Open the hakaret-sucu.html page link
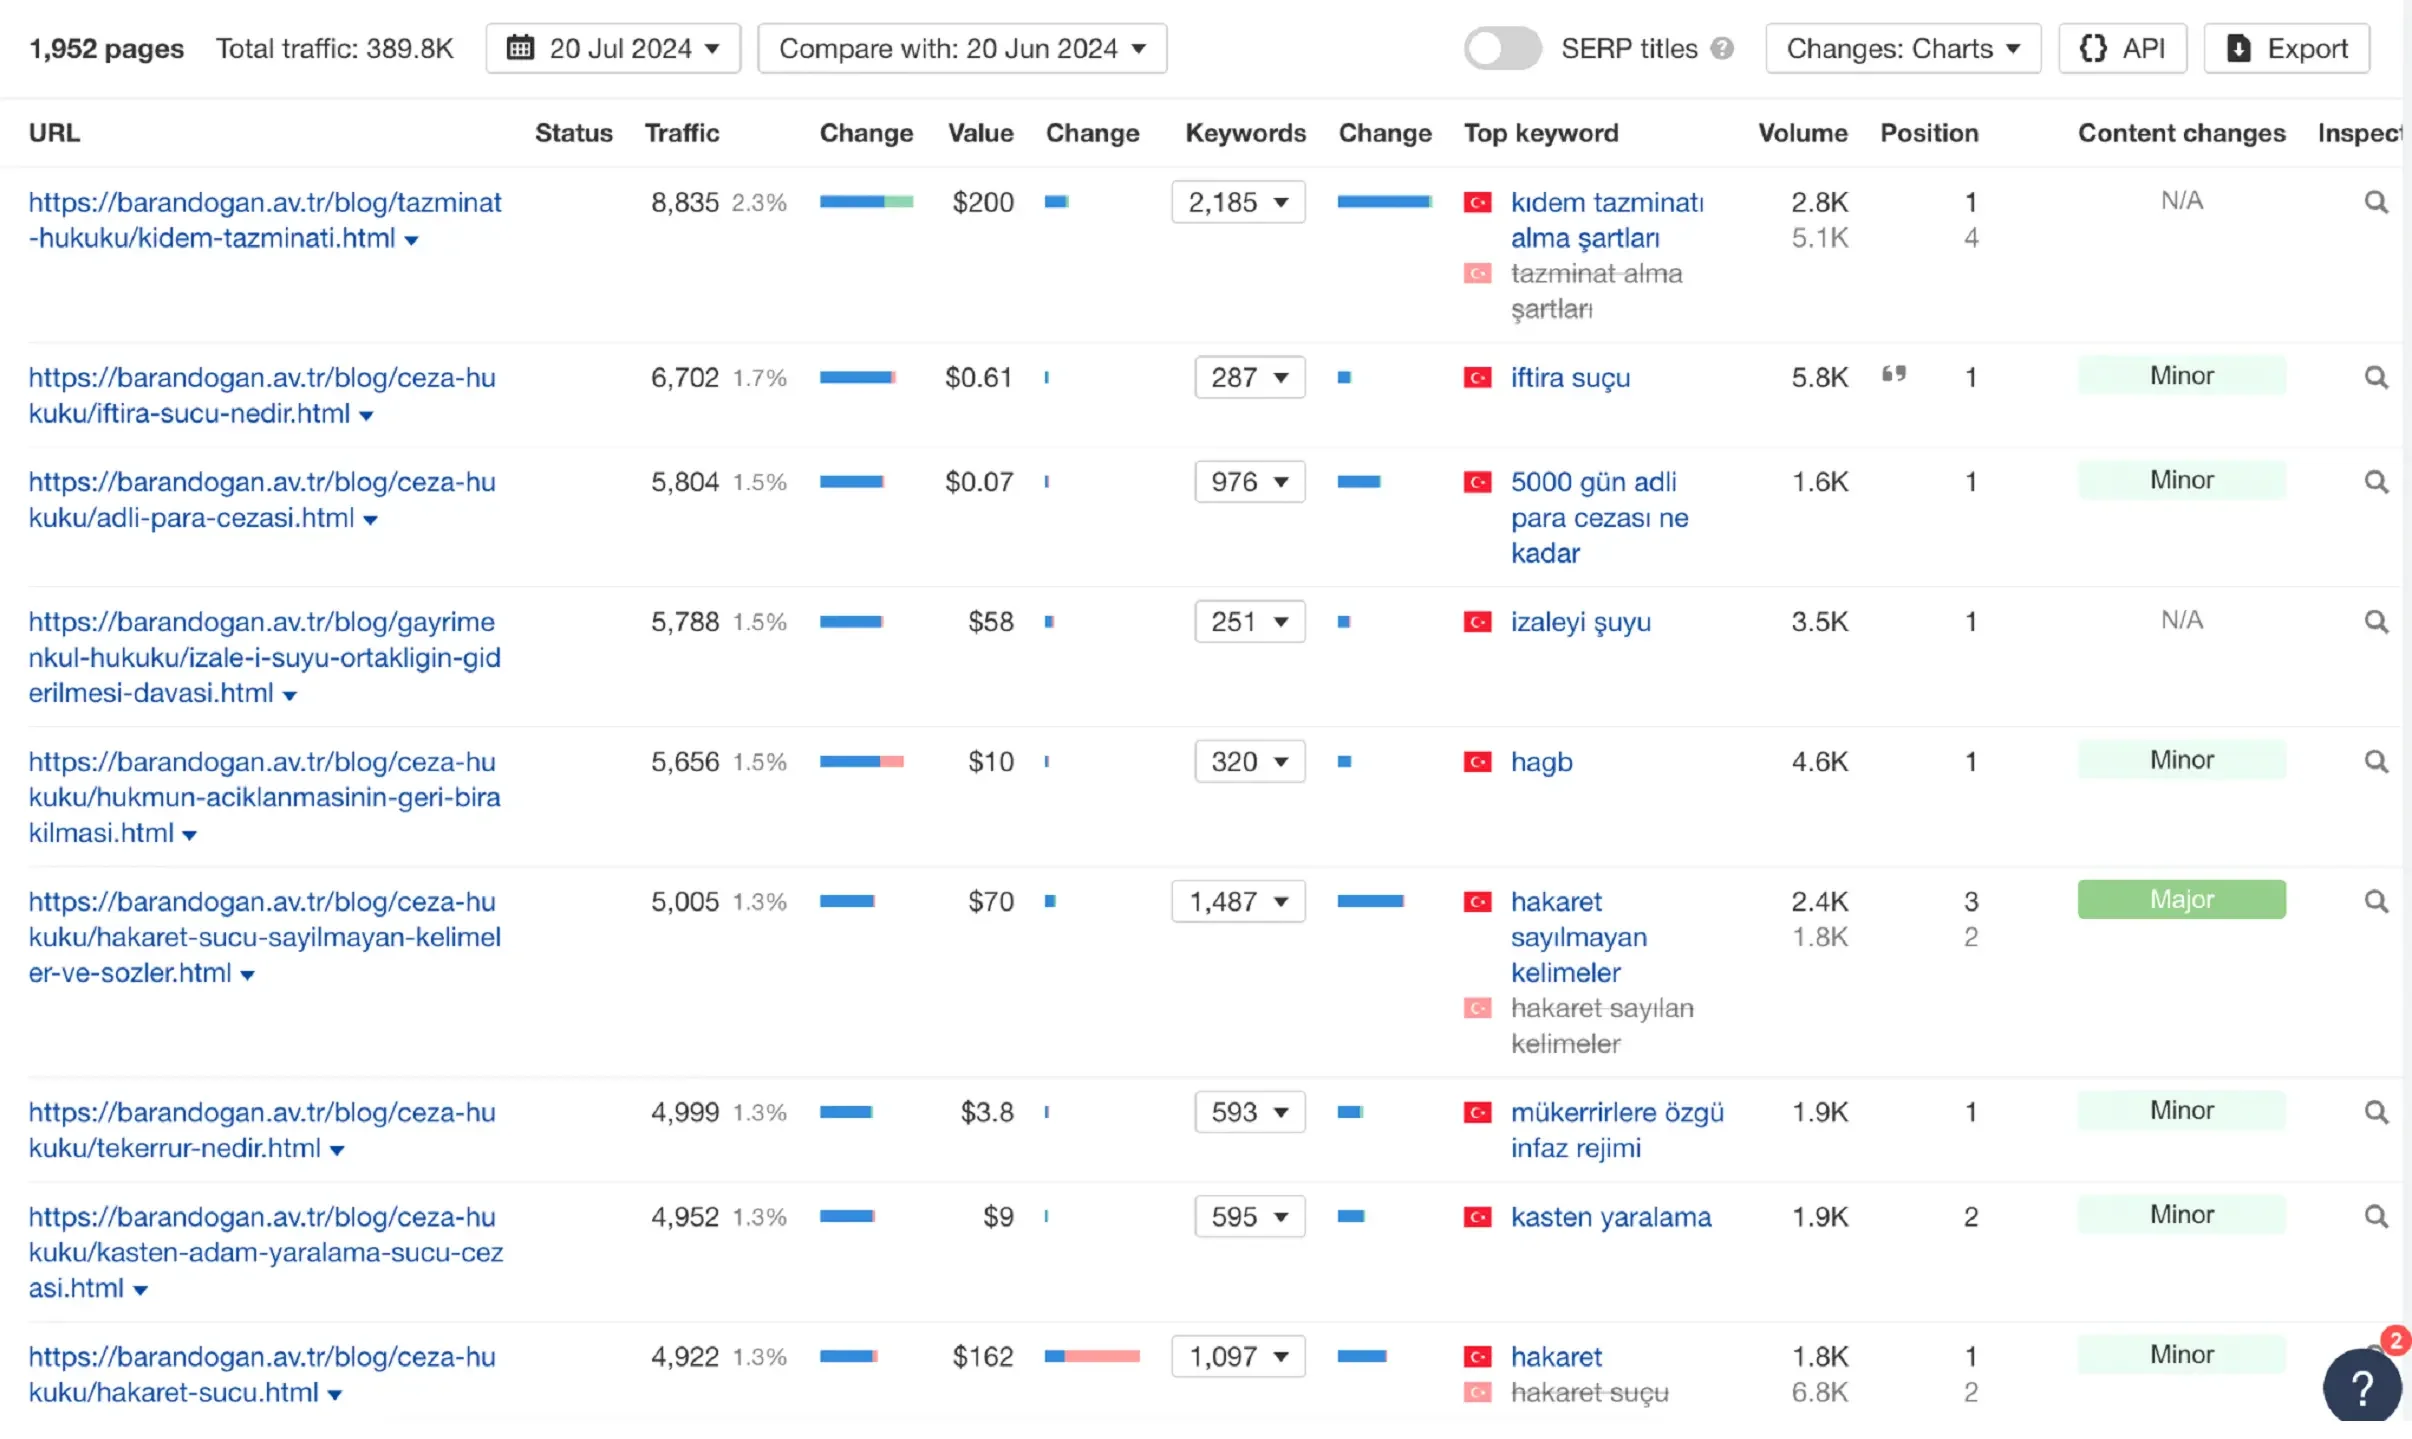2412x1439 pixels. click(262, 1374)
